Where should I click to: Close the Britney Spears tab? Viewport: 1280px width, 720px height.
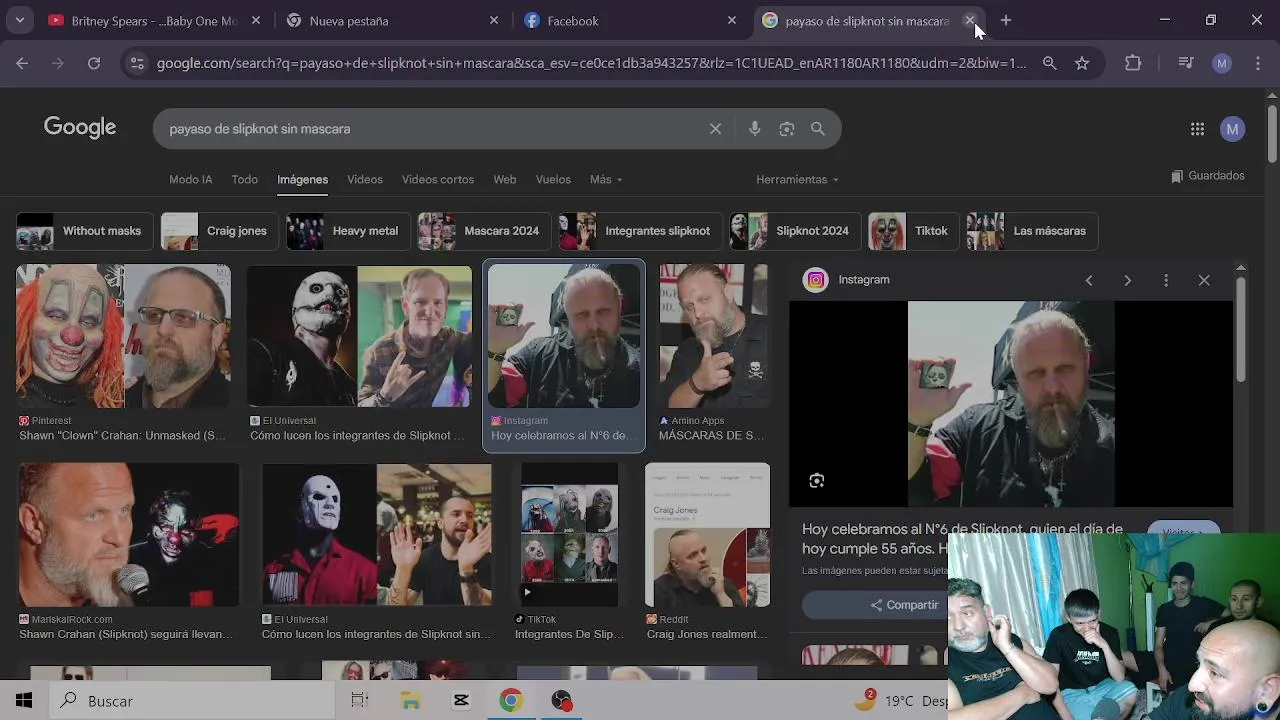[x=256, y=20]
